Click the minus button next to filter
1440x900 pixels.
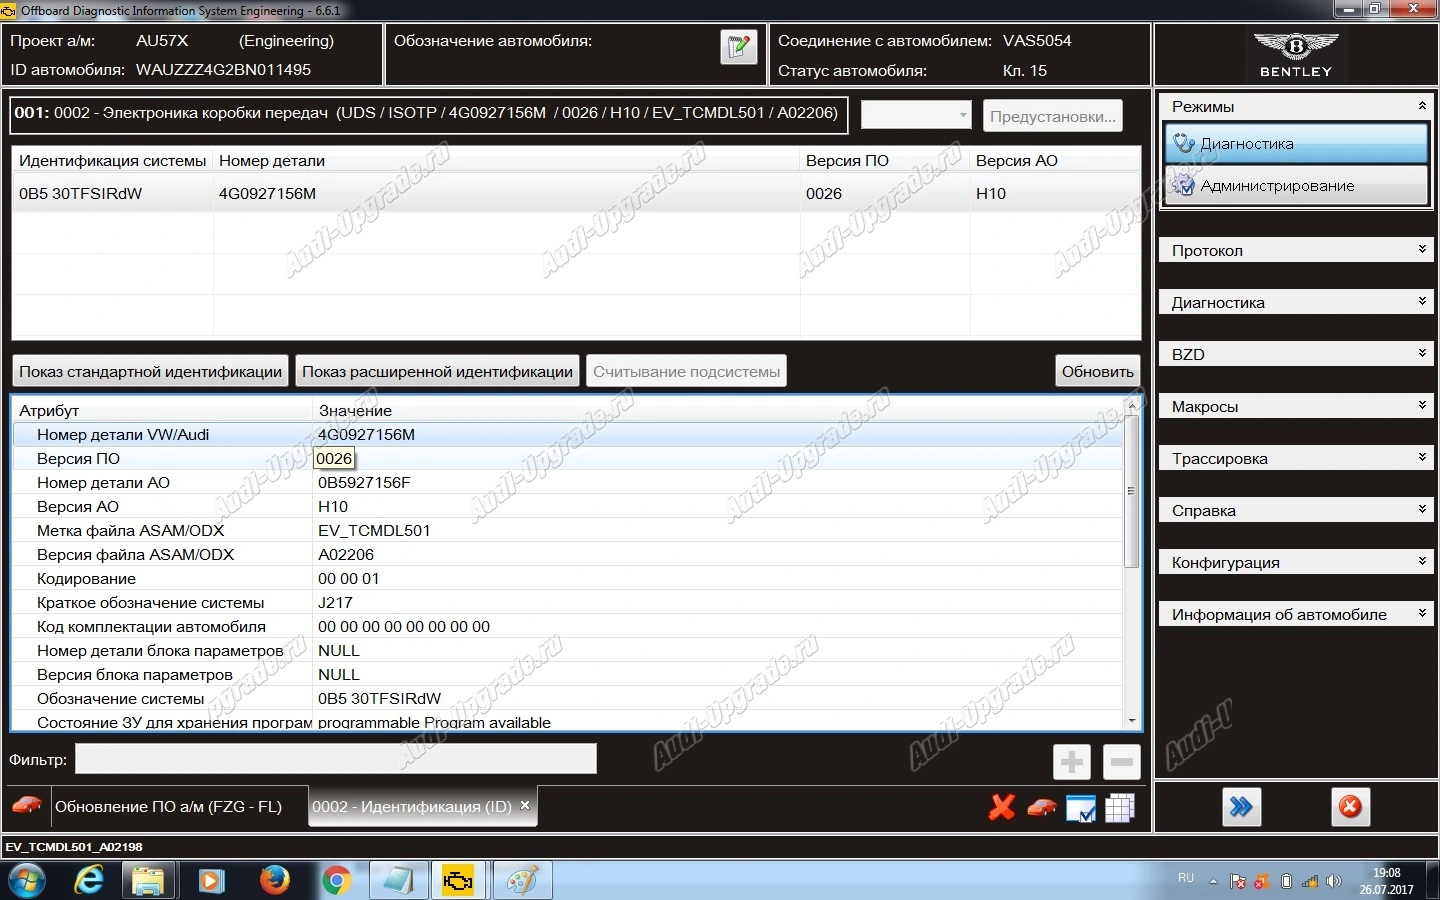pyautogui.click(x=1121, y=762)
